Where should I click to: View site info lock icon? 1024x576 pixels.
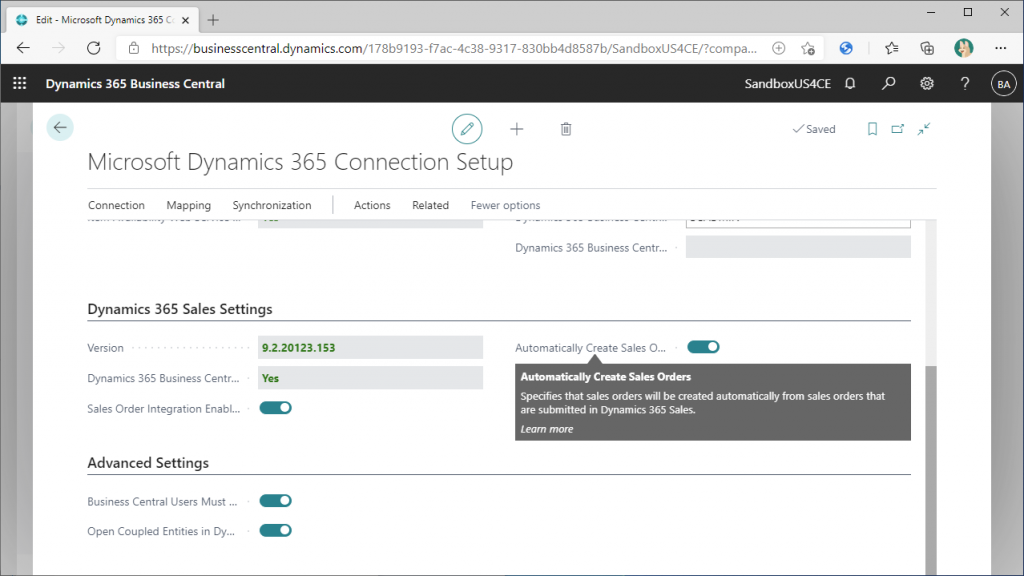tap(134, 48)
